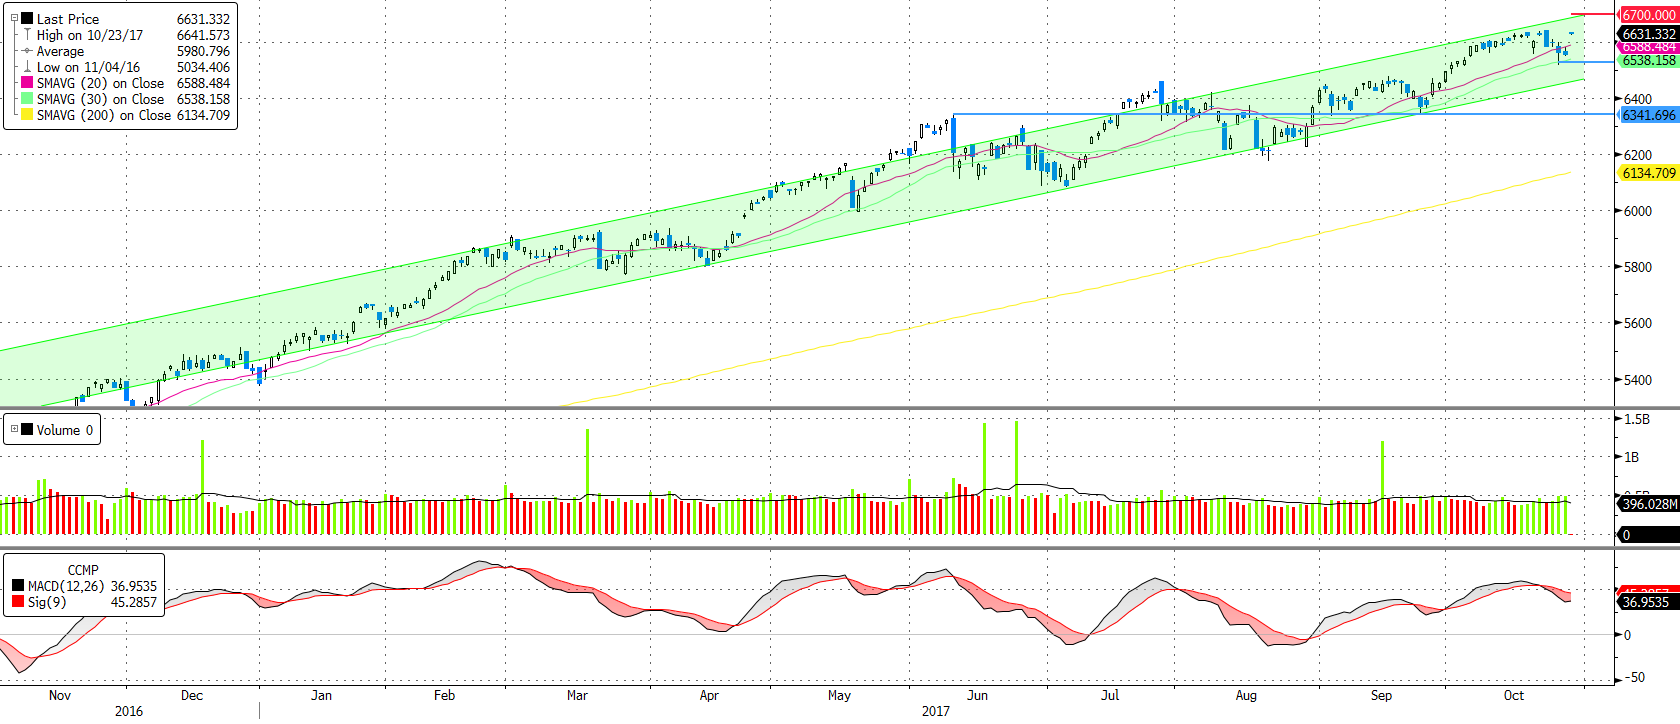
Task: Click the 5034.406 low value in legend
Action: pyautogui.click(x=203, y=67)
